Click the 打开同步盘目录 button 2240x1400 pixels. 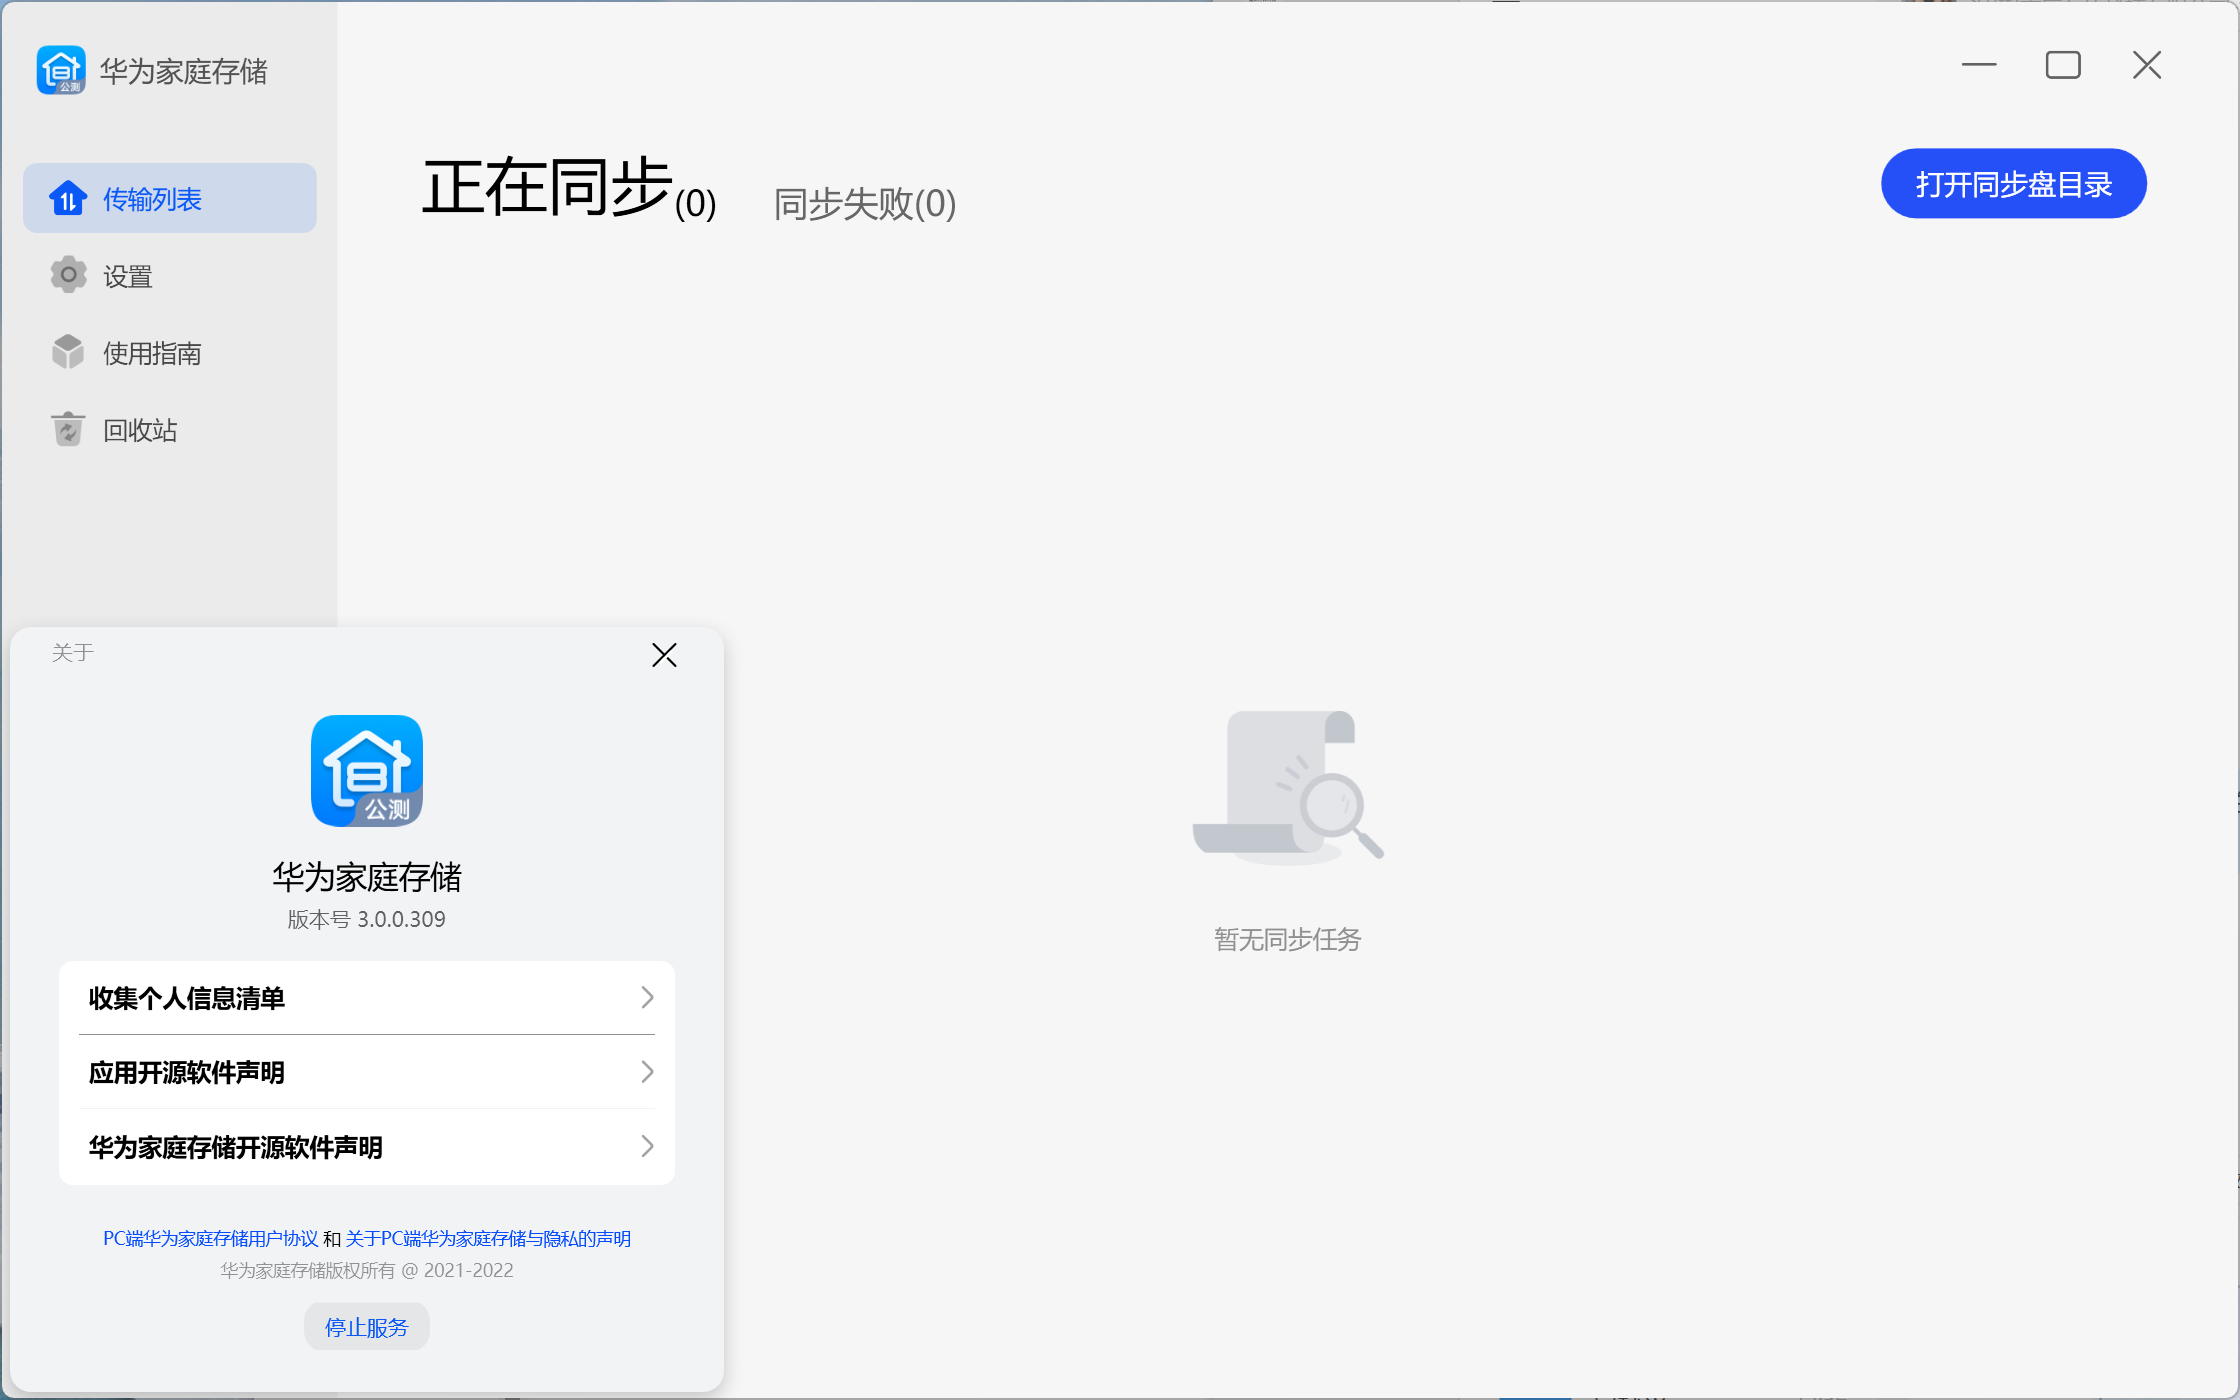click(x=2014, y=184)
